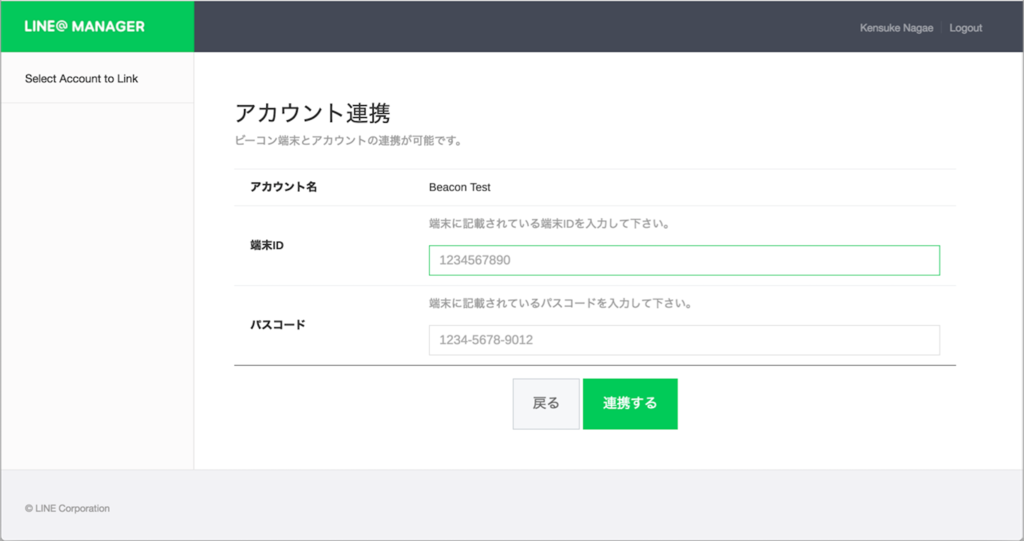The height and width of the screenshot is (541, 1024).
Task: Log out via the Logout link
Action: 965,27
